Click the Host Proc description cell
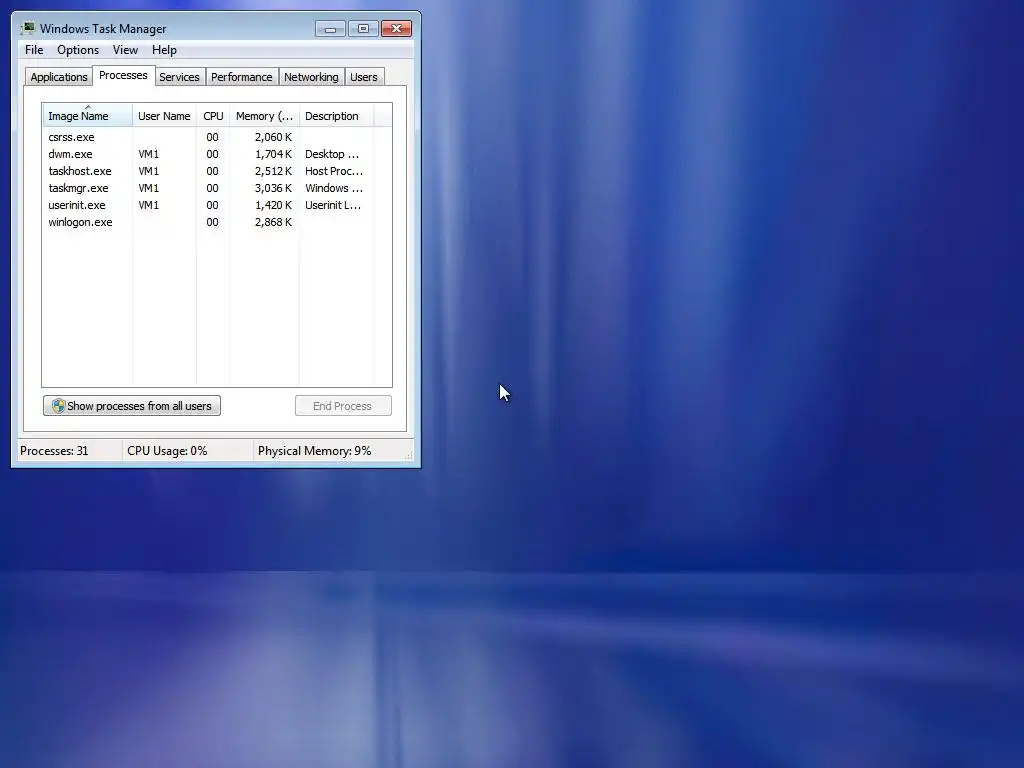Screen dimensions: 1024x768 [334, 171]
